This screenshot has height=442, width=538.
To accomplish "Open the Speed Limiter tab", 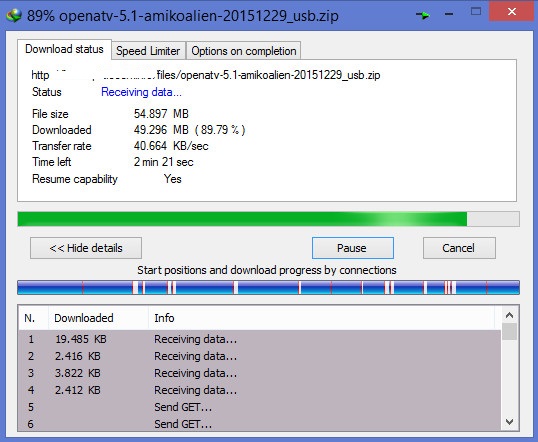I will 148,51.
